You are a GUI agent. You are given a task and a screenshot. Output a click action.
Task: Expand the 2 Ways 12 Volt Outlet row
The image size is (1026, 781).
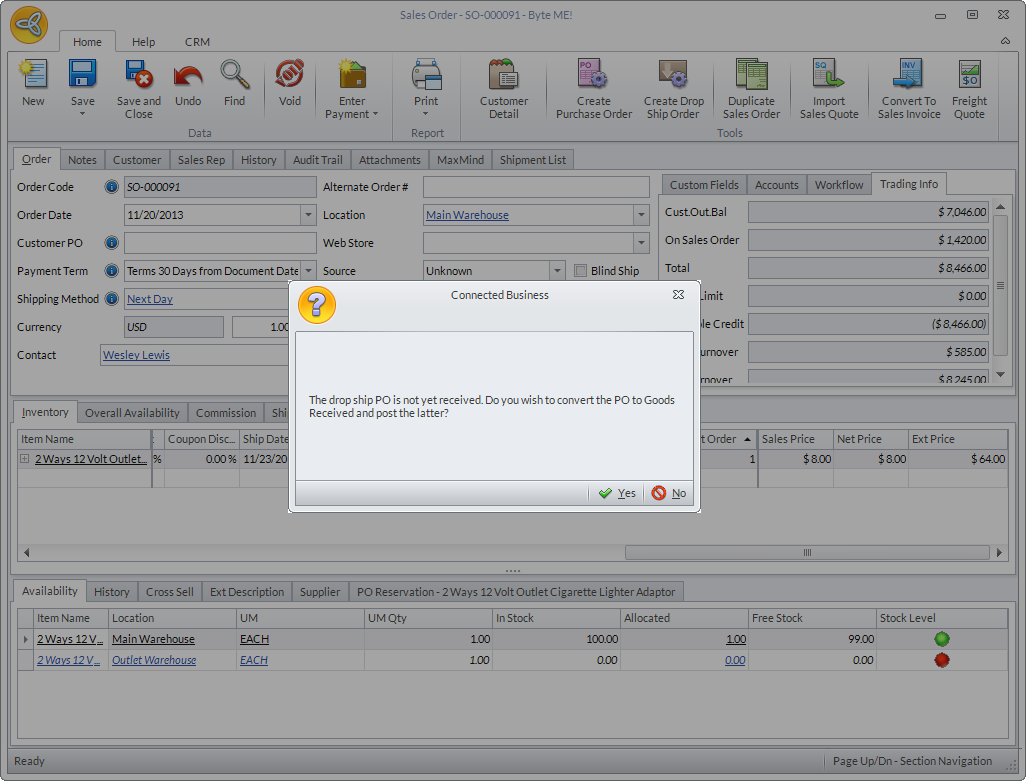click(25, 460)
